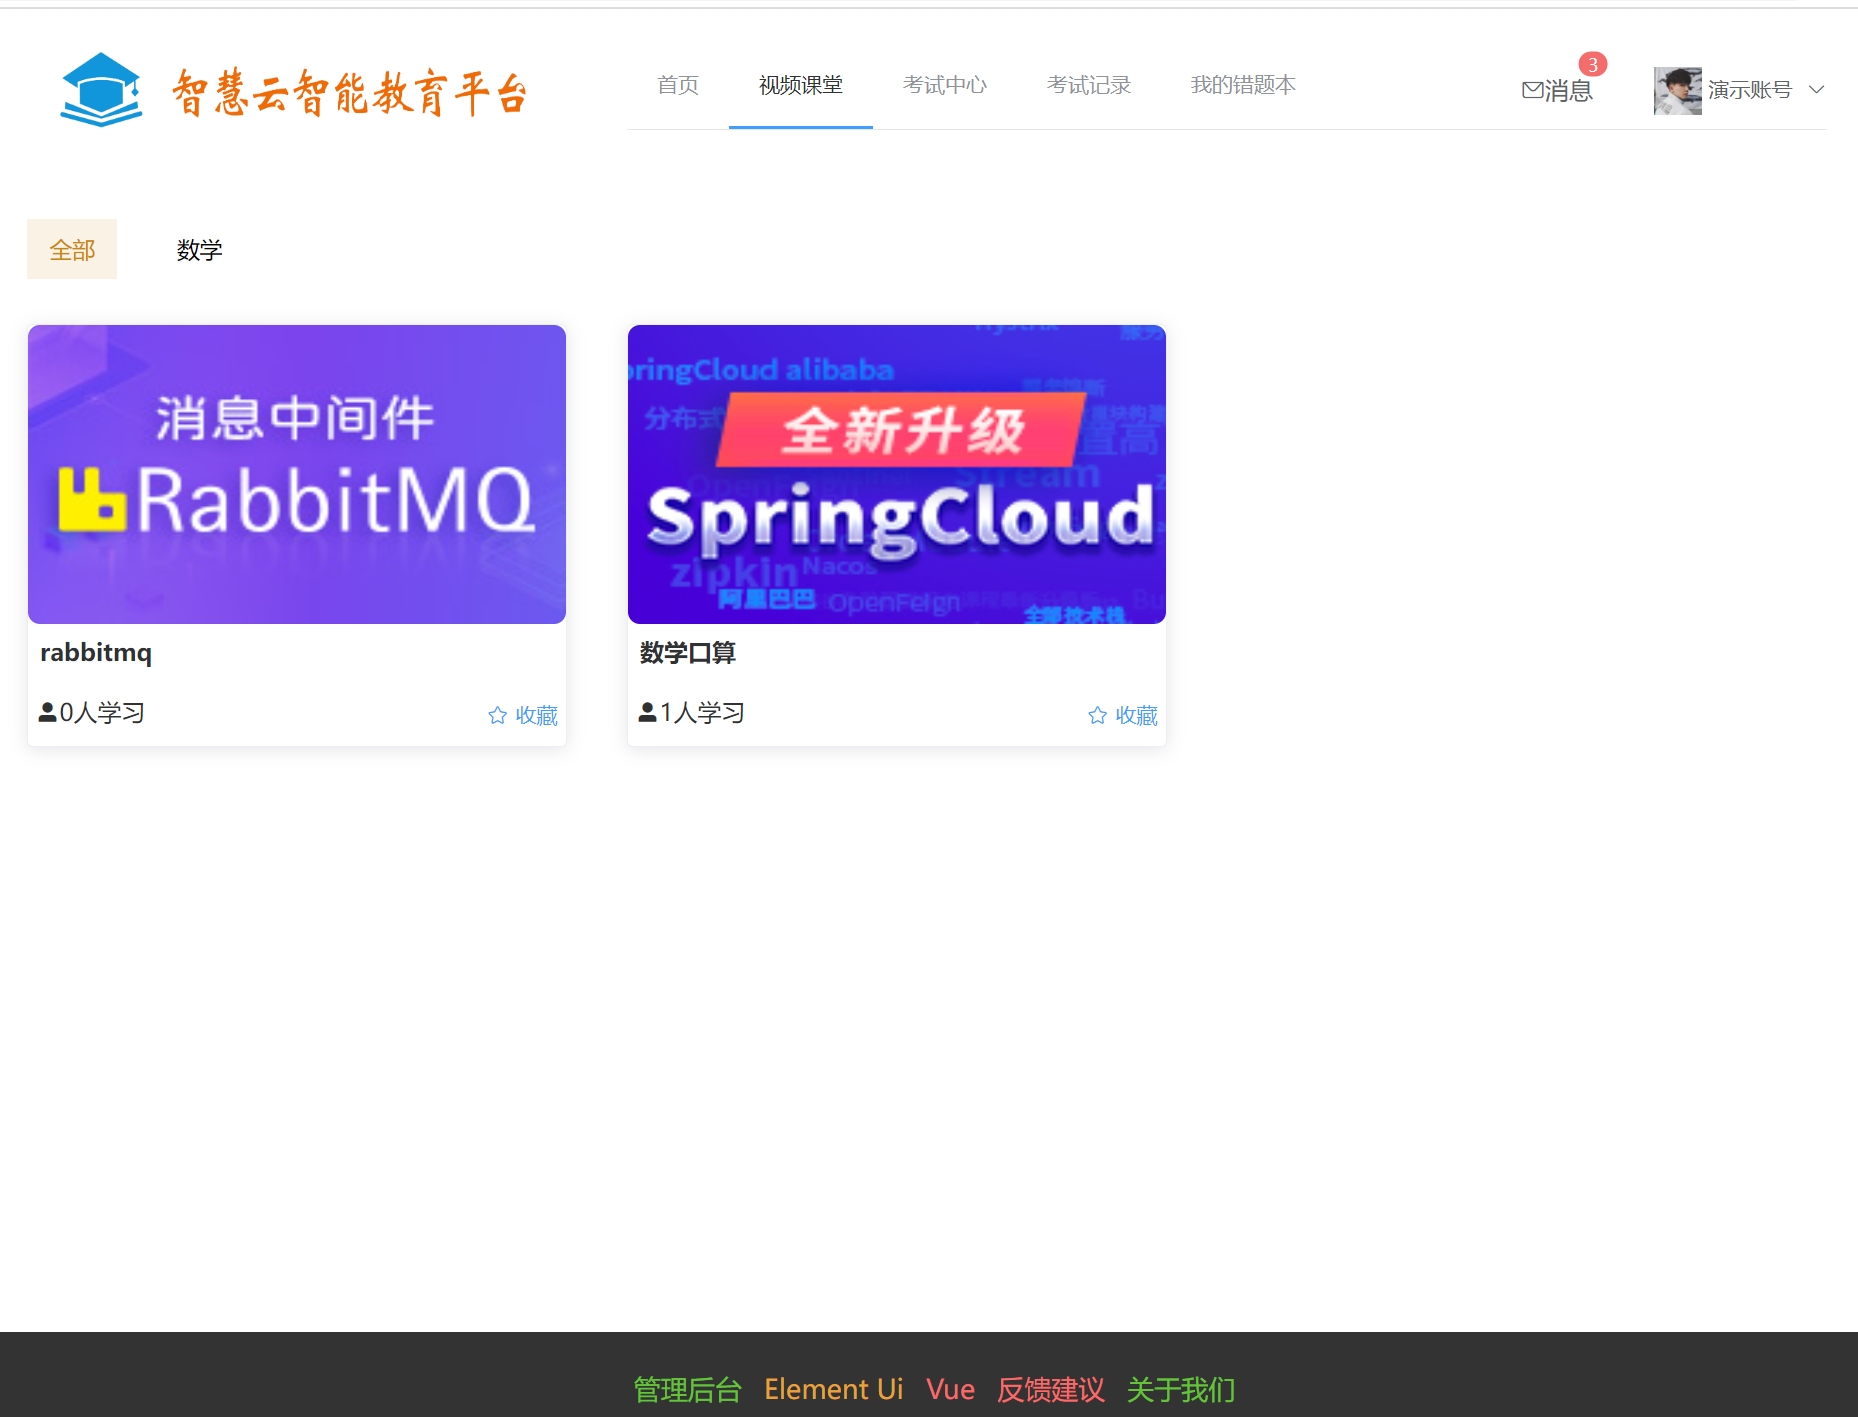Click 收藏 text on 数学口算 course
This screenshot has height=1417, width=1858.
[x=1137, y=715]
